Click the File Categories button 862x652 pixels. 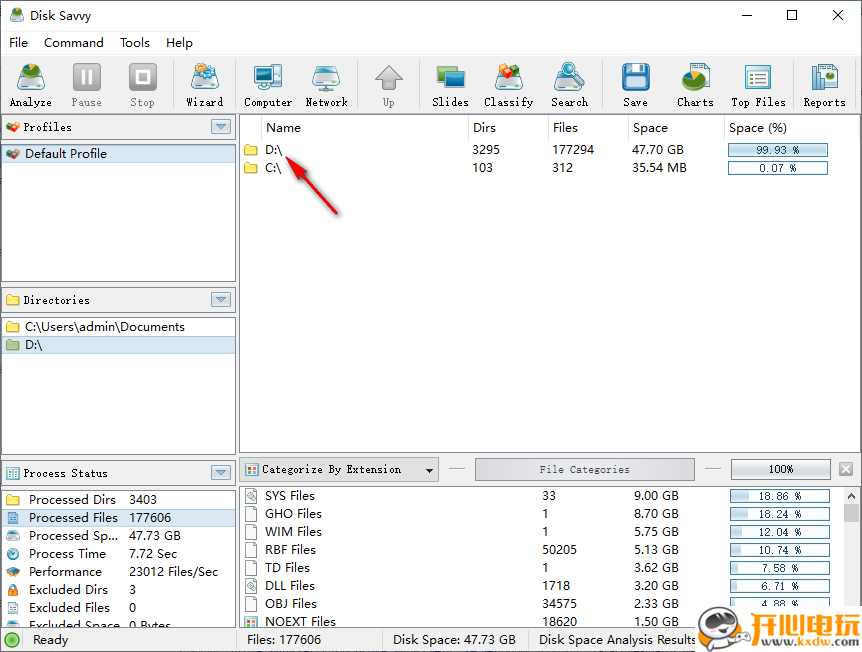click(584, 470)
